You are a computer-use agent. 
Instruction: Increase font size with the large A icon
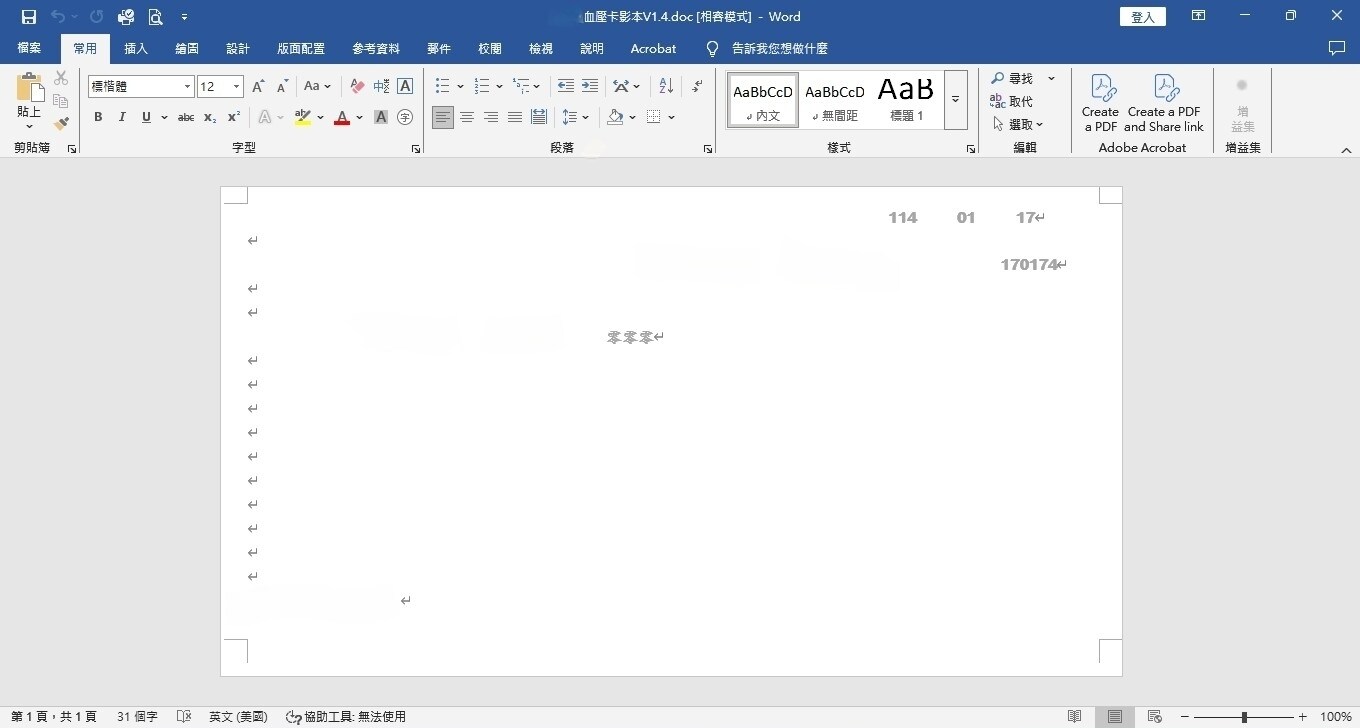pos(259,87)
